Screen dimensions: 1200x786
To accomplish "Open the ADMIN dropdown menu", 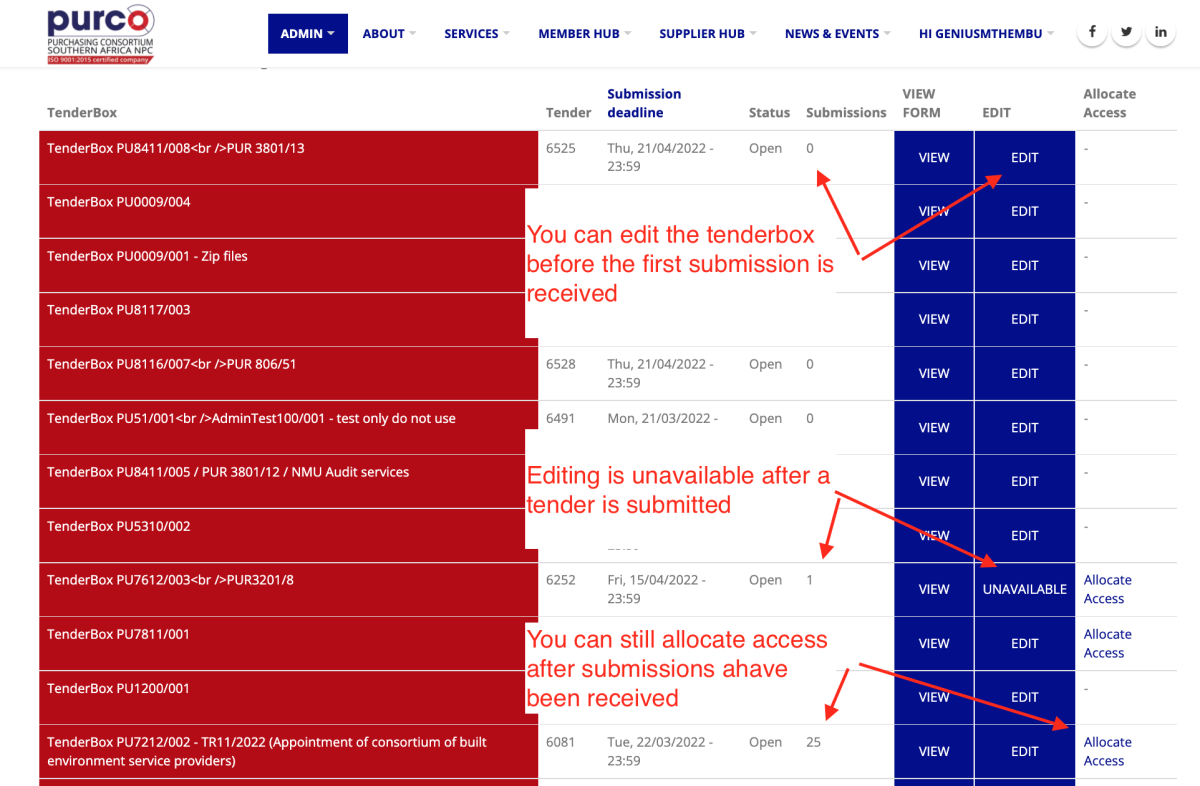I will tap(307, 34).
